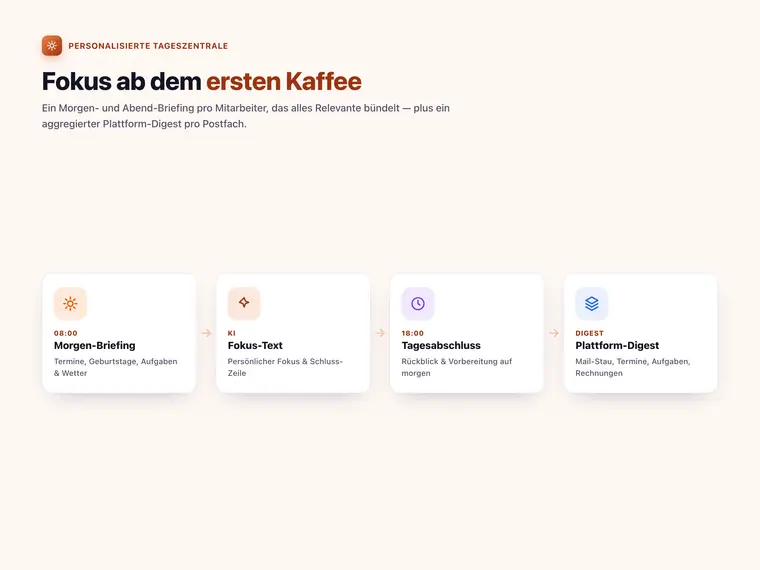
Task: Click 'Mail-Stau, Termine, Aufgaben, Rechnungen' description
Action: click(x=633, y=367)
